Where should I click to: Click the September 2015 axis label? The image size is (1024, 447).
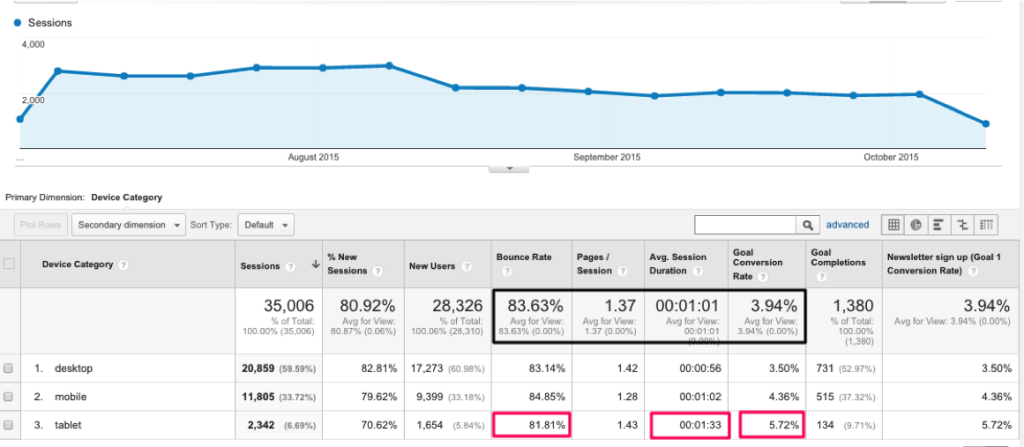pyautogui.click(x=607, y=157)
